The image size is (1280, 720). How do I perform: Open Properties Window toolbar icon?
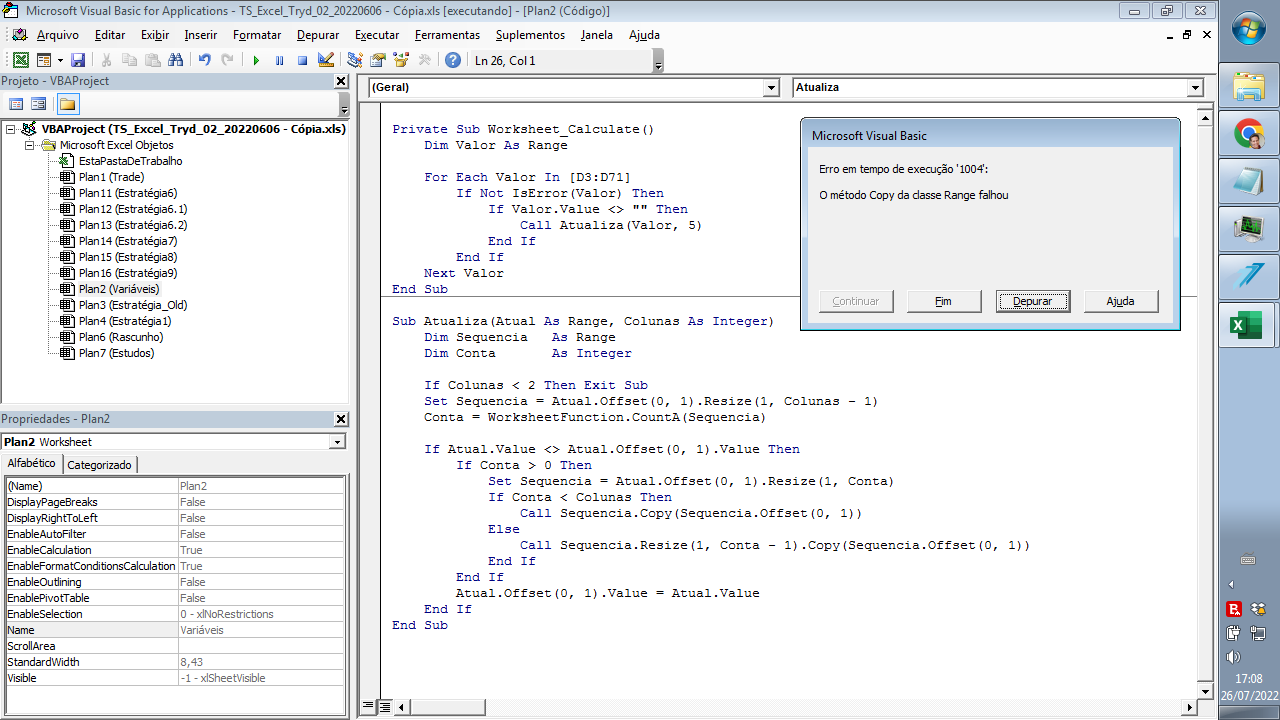click(x=377, y=60)
